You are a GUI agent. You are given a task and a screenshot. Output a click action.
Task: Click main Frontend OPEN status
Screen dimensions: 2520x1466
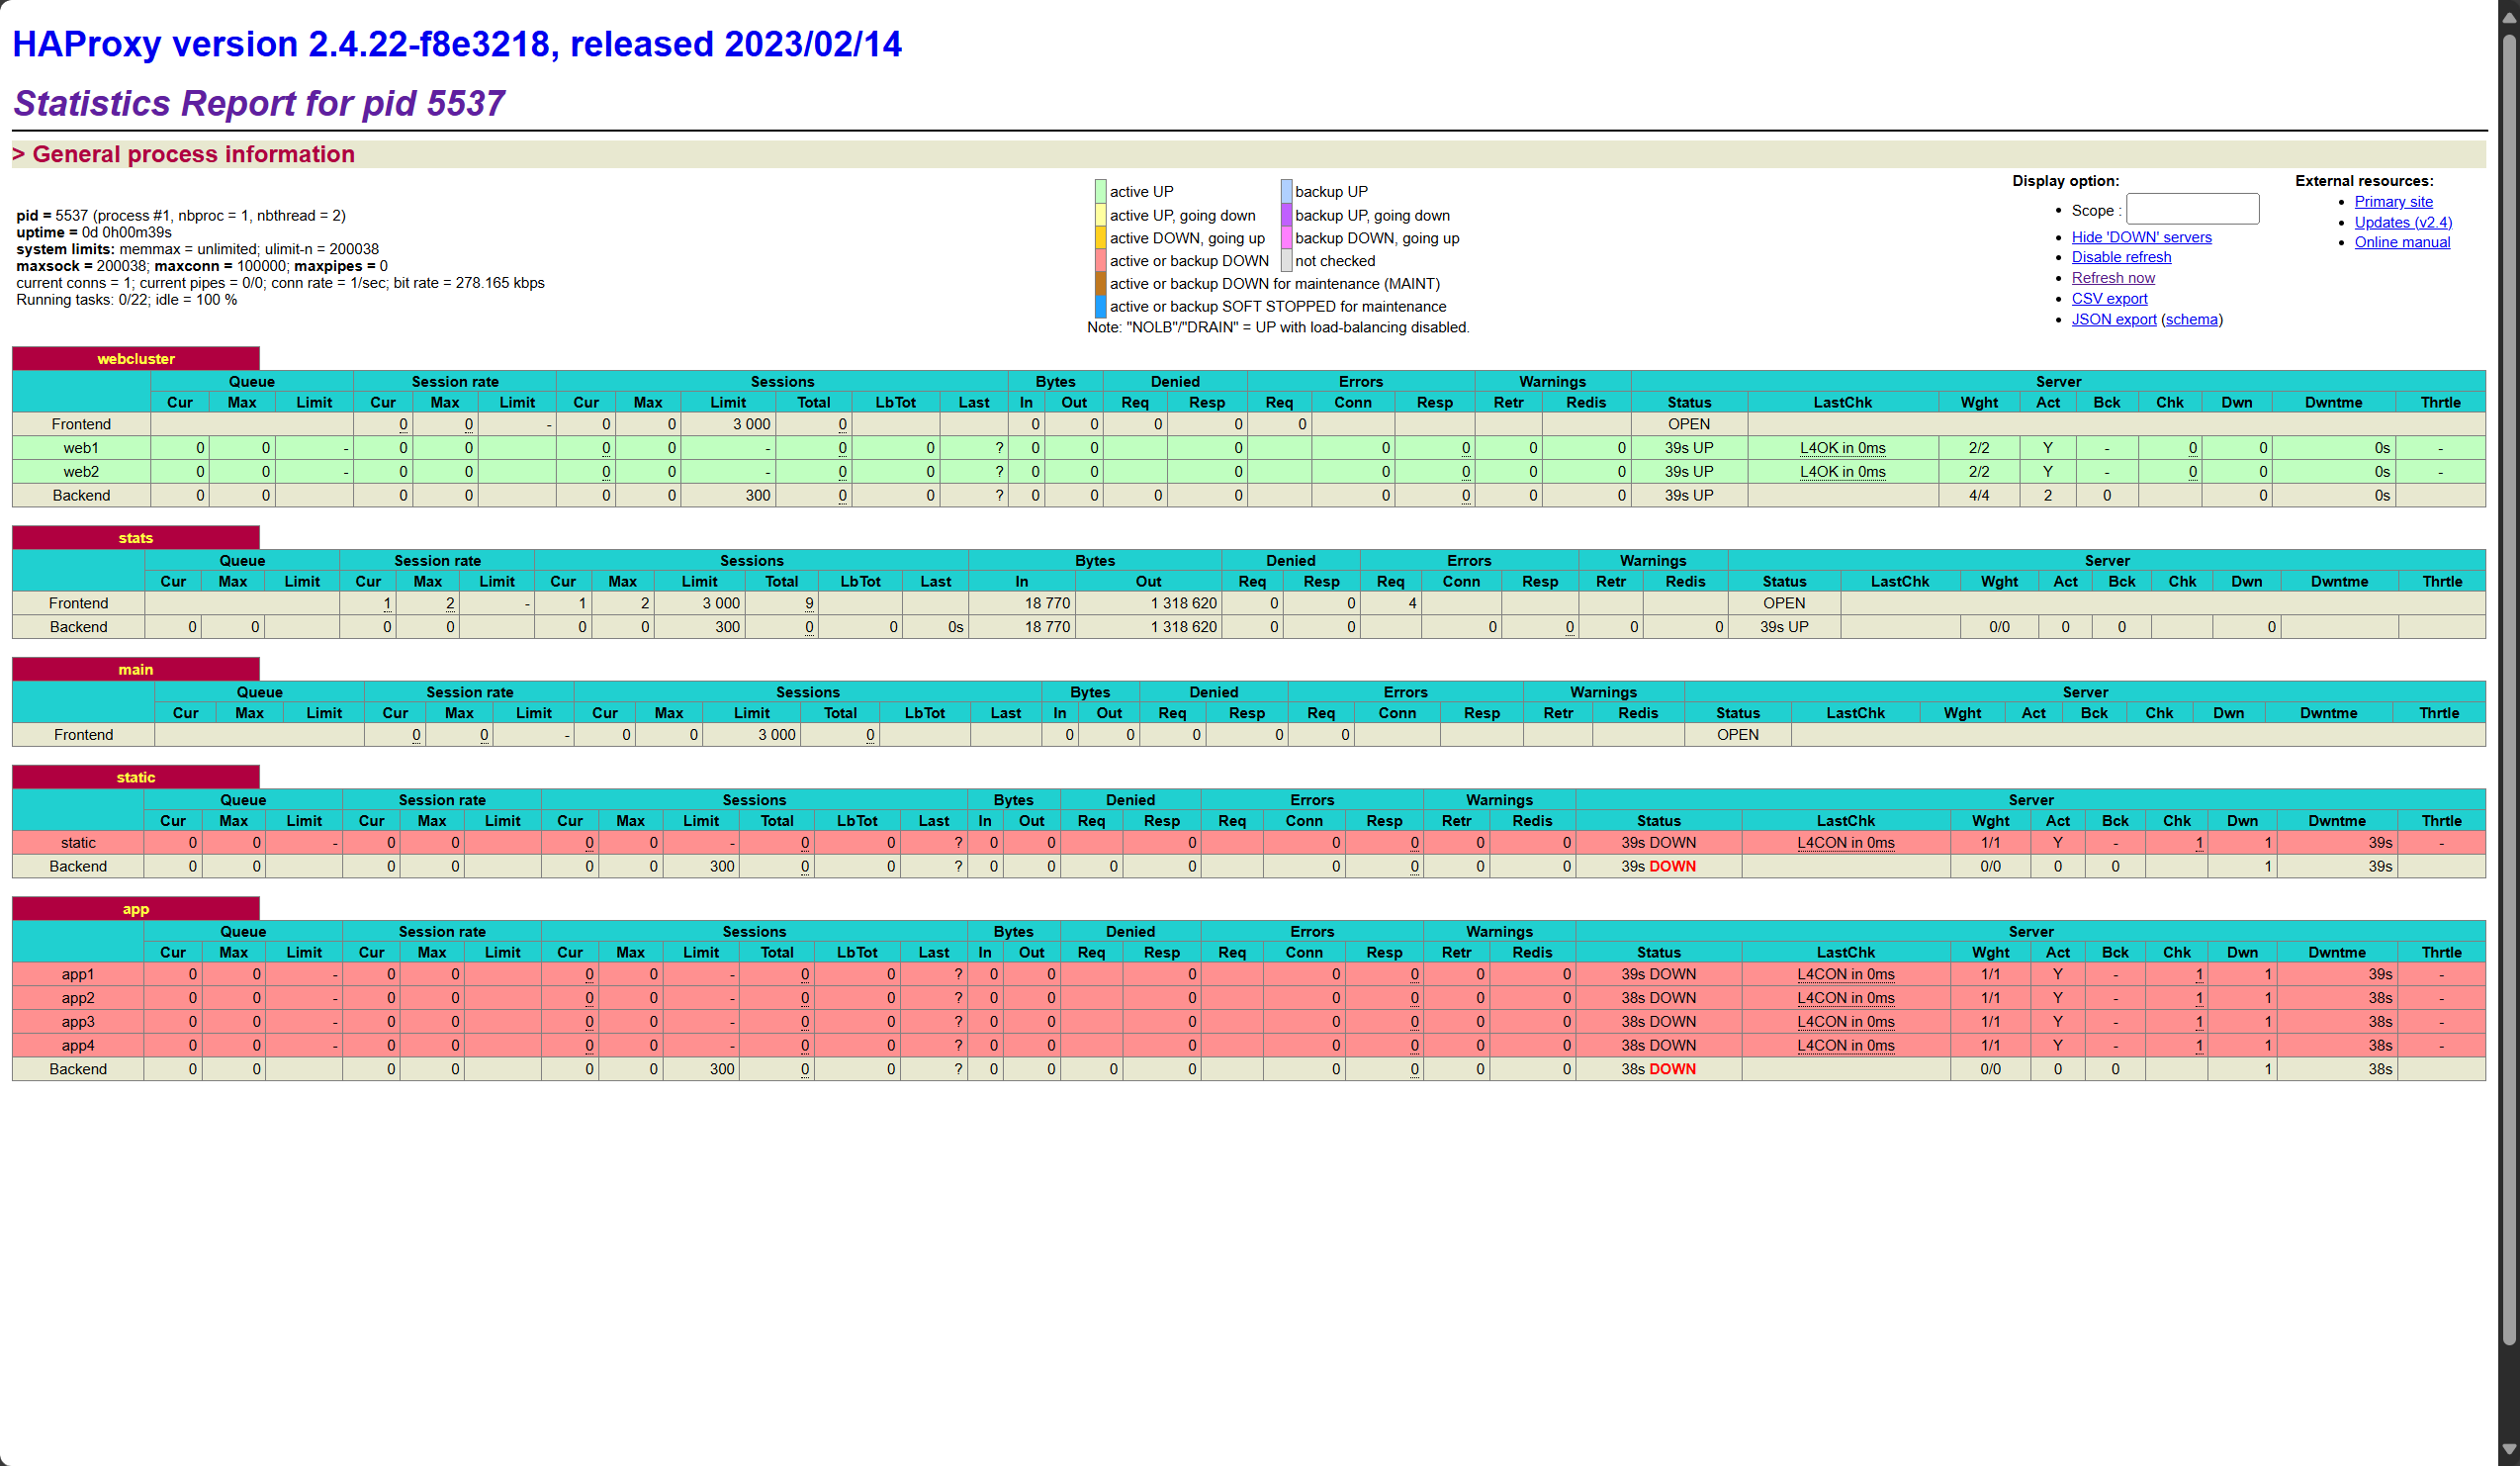click(1737, 734)
